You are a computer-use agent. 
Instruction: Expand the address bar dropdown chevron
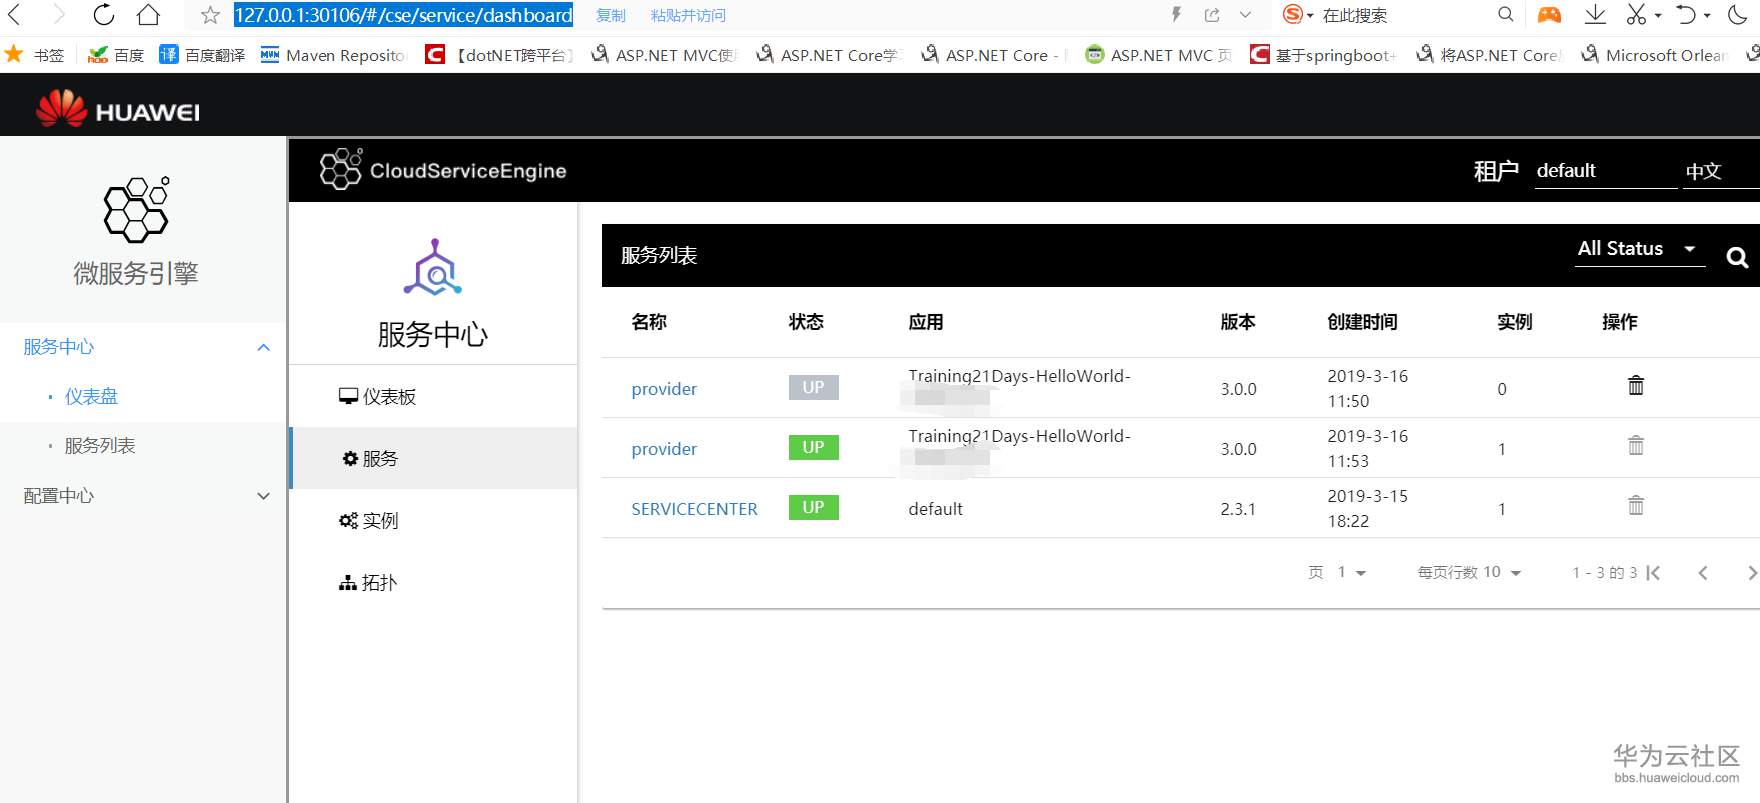tap(1245, 15)
